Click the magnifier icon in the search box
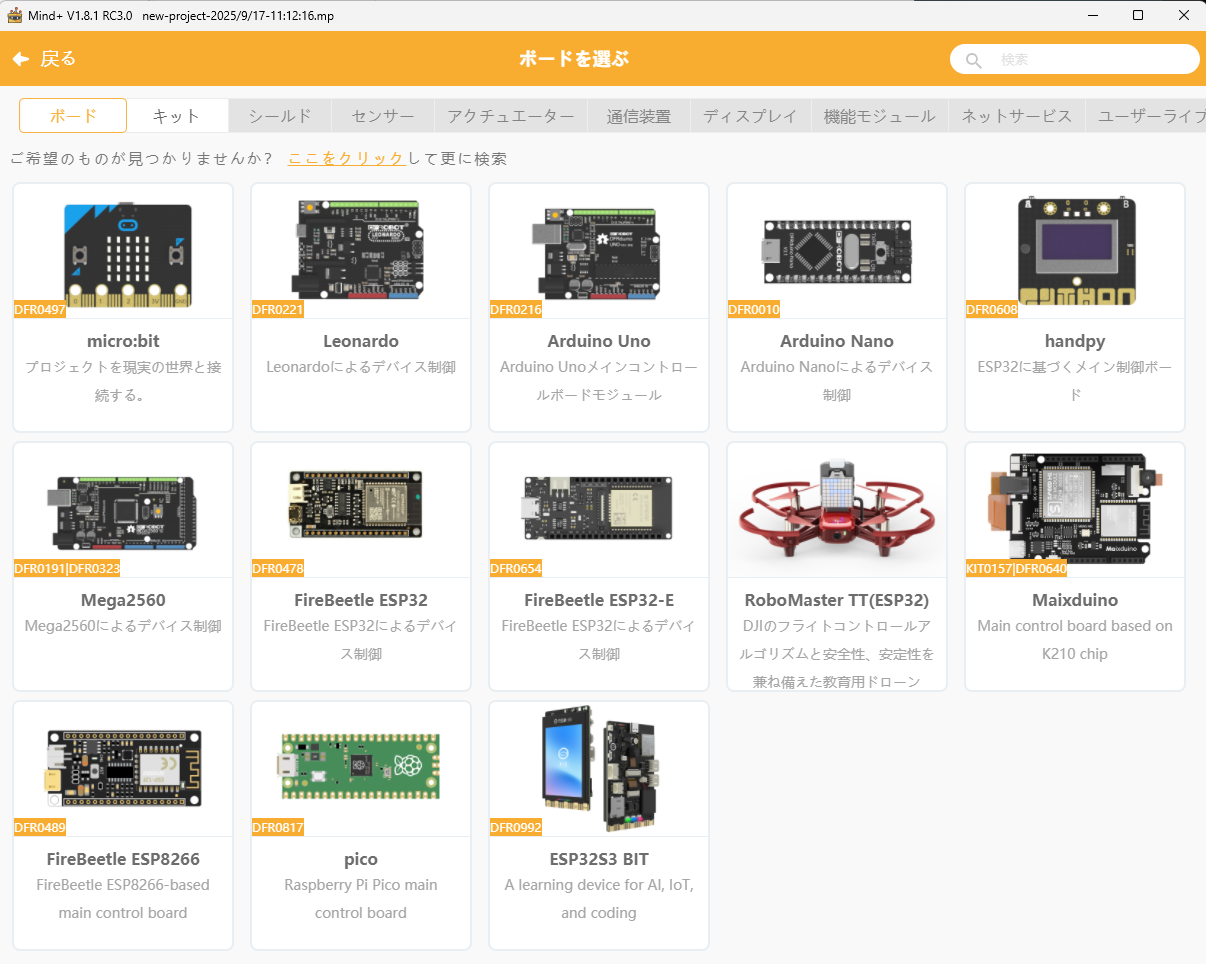Viewport: 1206px width, 964px height. coord(973,60)
